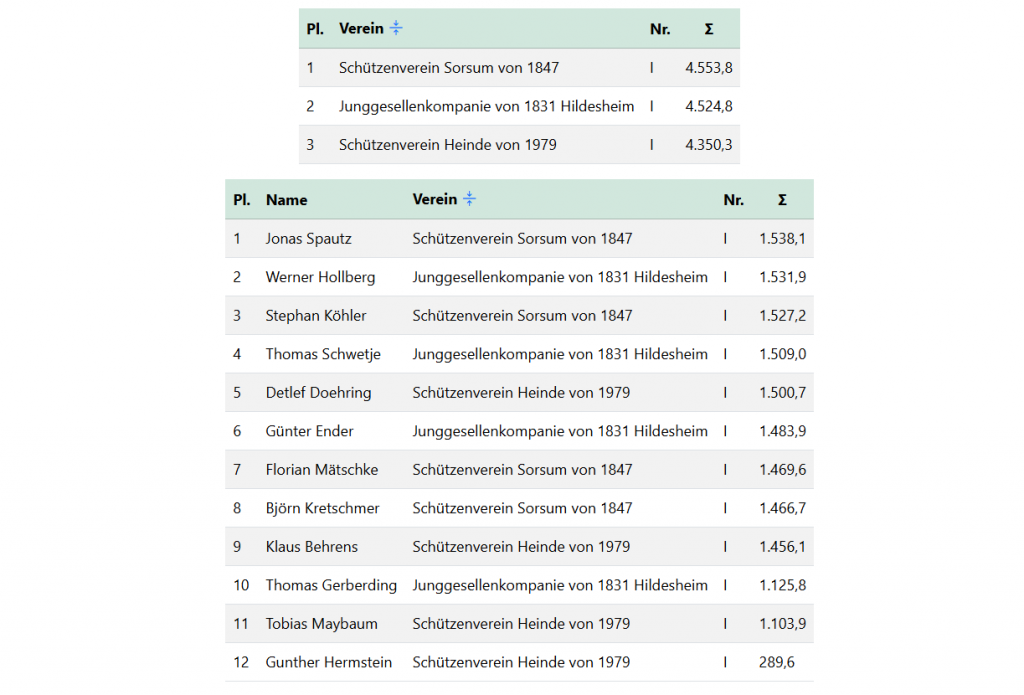The height and width of the screenshot is (695, 1024).
Task: Click the Pl. header in the shooter rankings
Action: click(241, 199)
